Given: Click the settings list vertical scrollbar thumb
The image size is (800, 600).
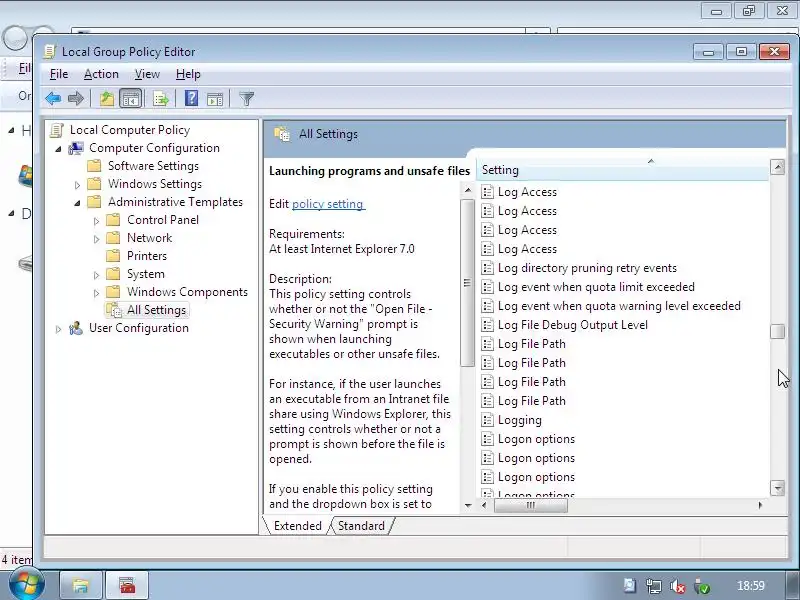Looking at the screenshot, I should point(778,332).
